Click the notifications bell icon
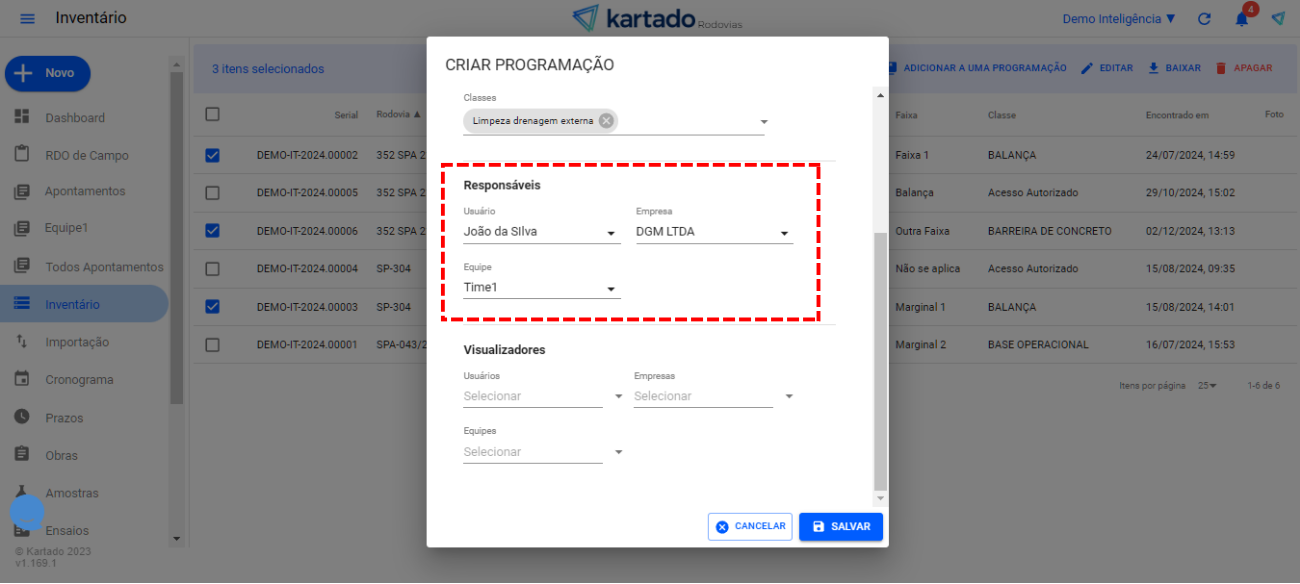 [x=1241, y=19]
